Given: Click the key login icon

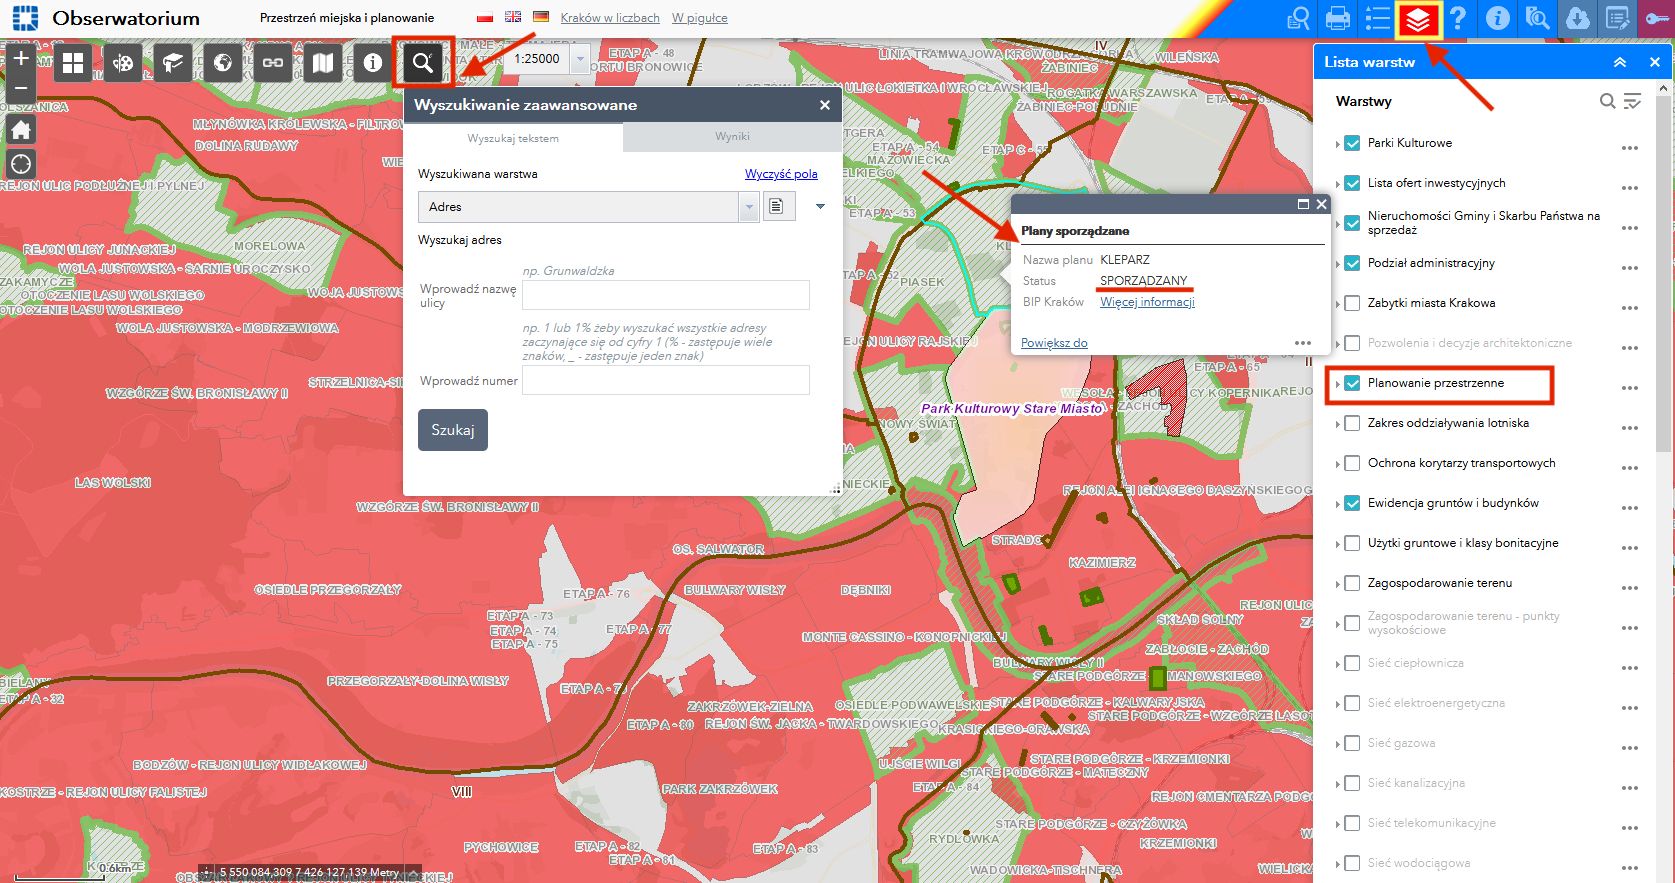Looking at the screenshot, I should [x=1656, y=18].
